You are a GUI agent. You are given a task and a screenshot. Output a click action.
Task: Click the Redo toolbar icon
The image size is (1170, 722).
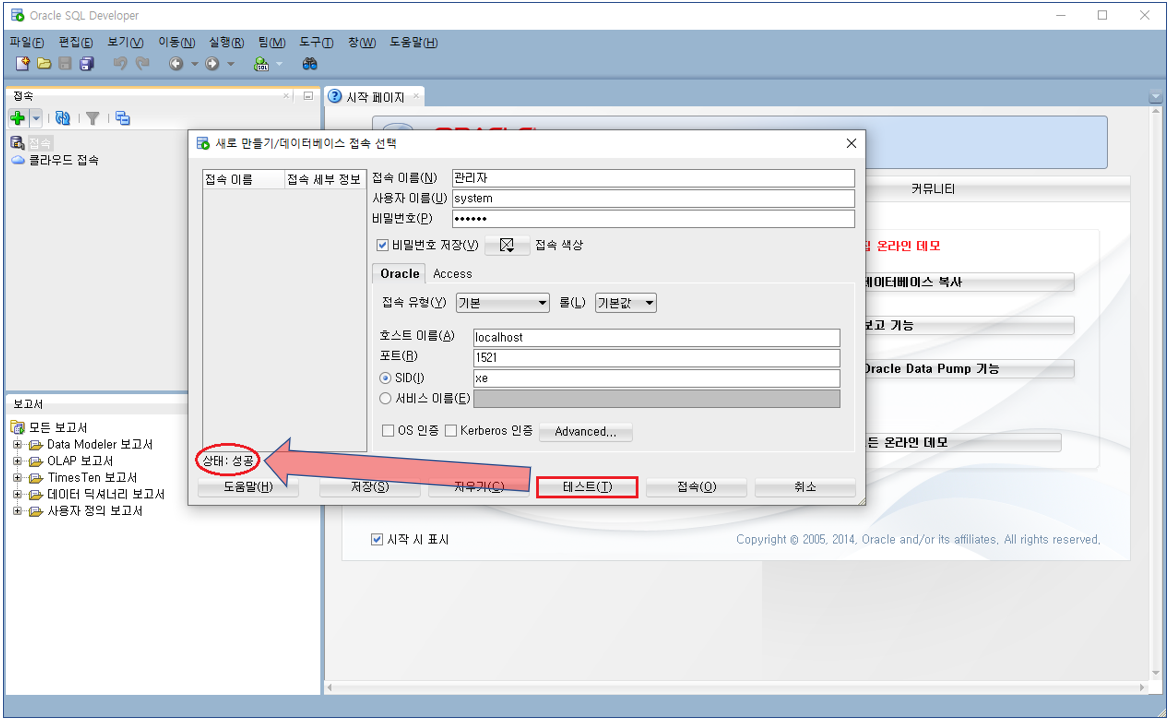pos(142,63)
